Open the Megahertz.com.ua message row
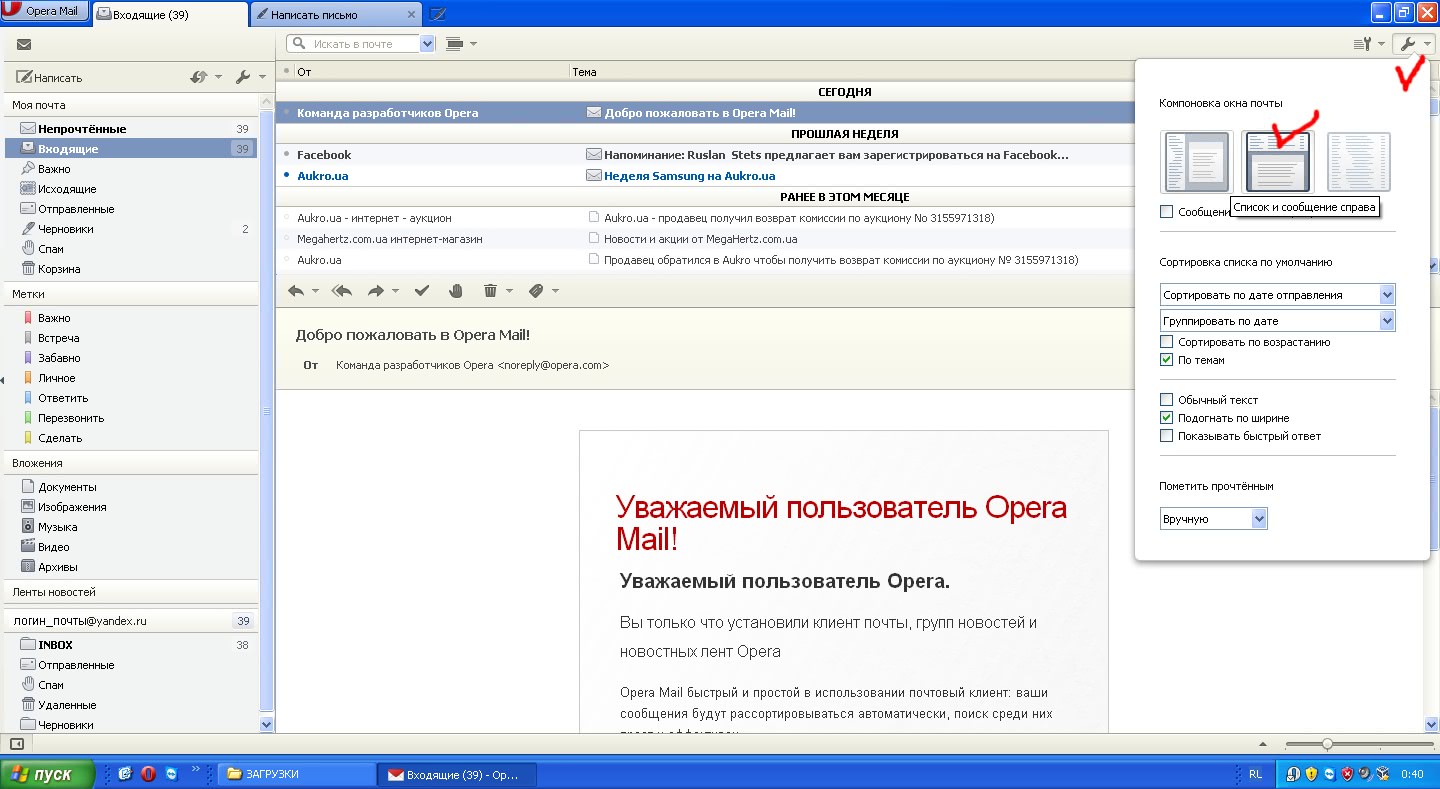This screenshot has width=1440, height=789. 705,239
